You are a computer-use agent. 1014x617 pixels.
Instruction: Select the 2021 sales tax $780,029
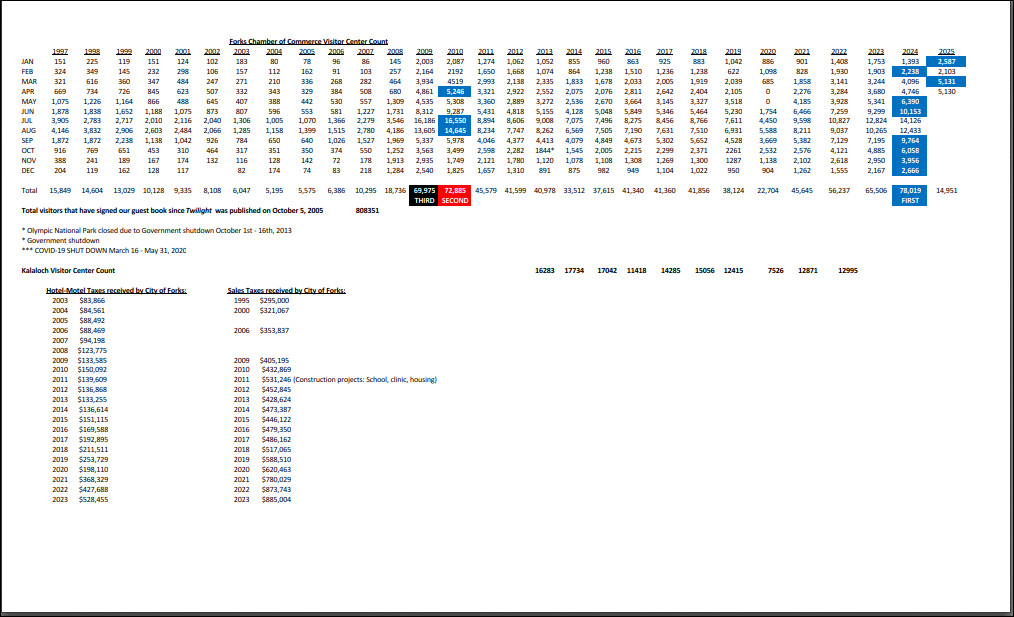276,479
